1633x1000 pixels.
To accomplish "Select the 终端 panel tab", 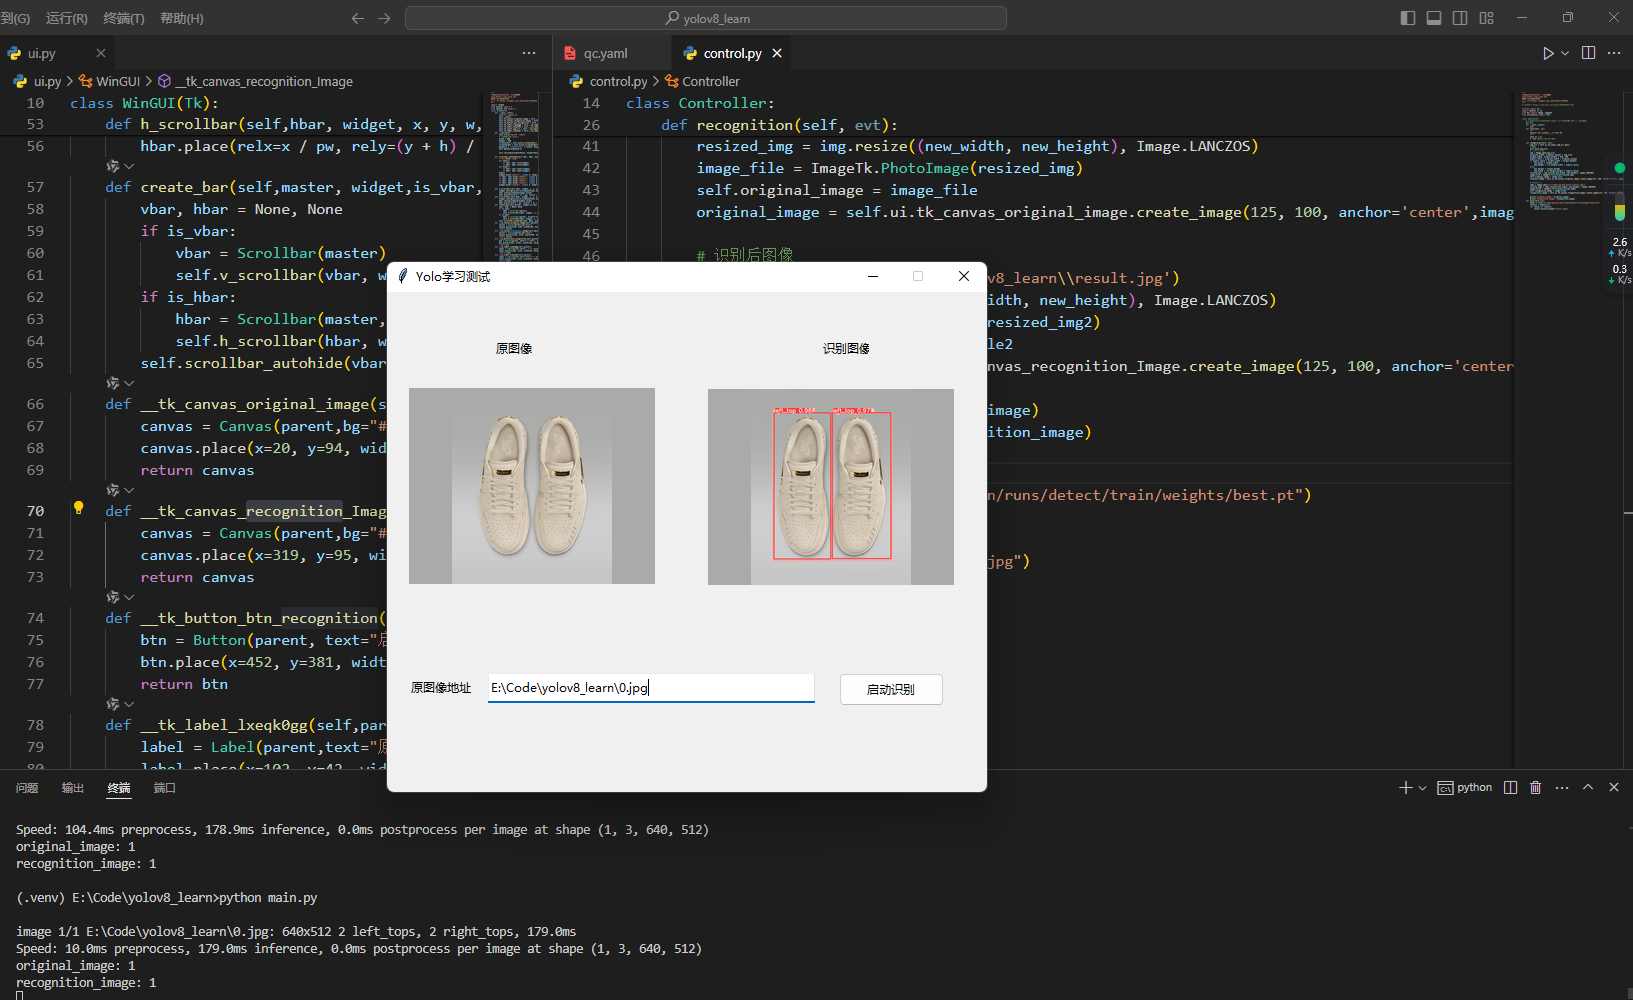I will tap(119, 788).
